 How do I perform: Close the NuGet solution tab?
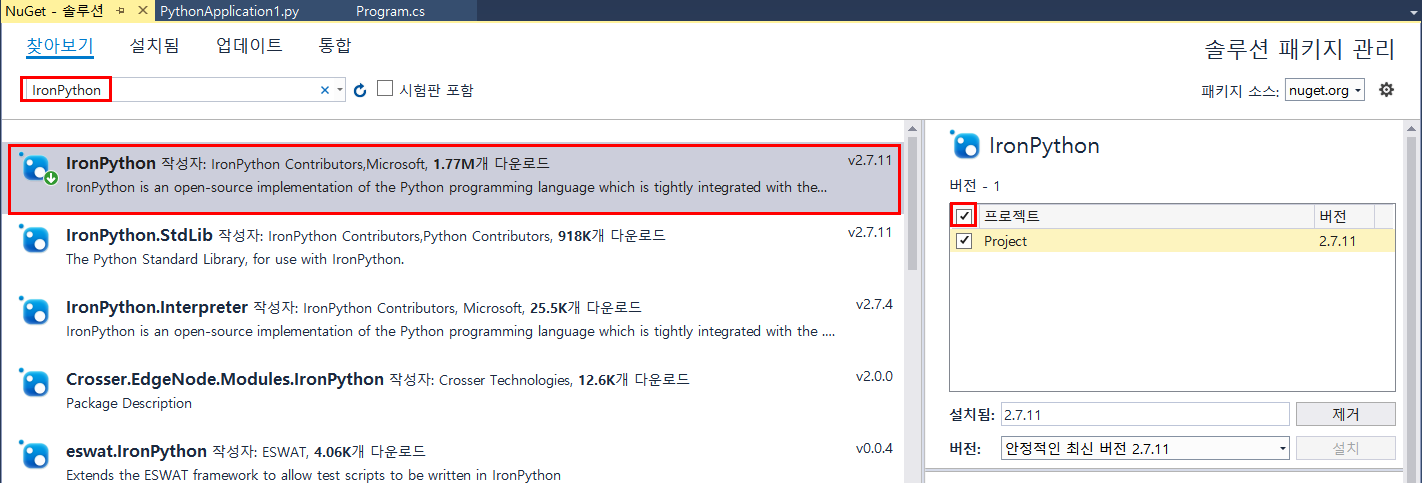(142, 10)
